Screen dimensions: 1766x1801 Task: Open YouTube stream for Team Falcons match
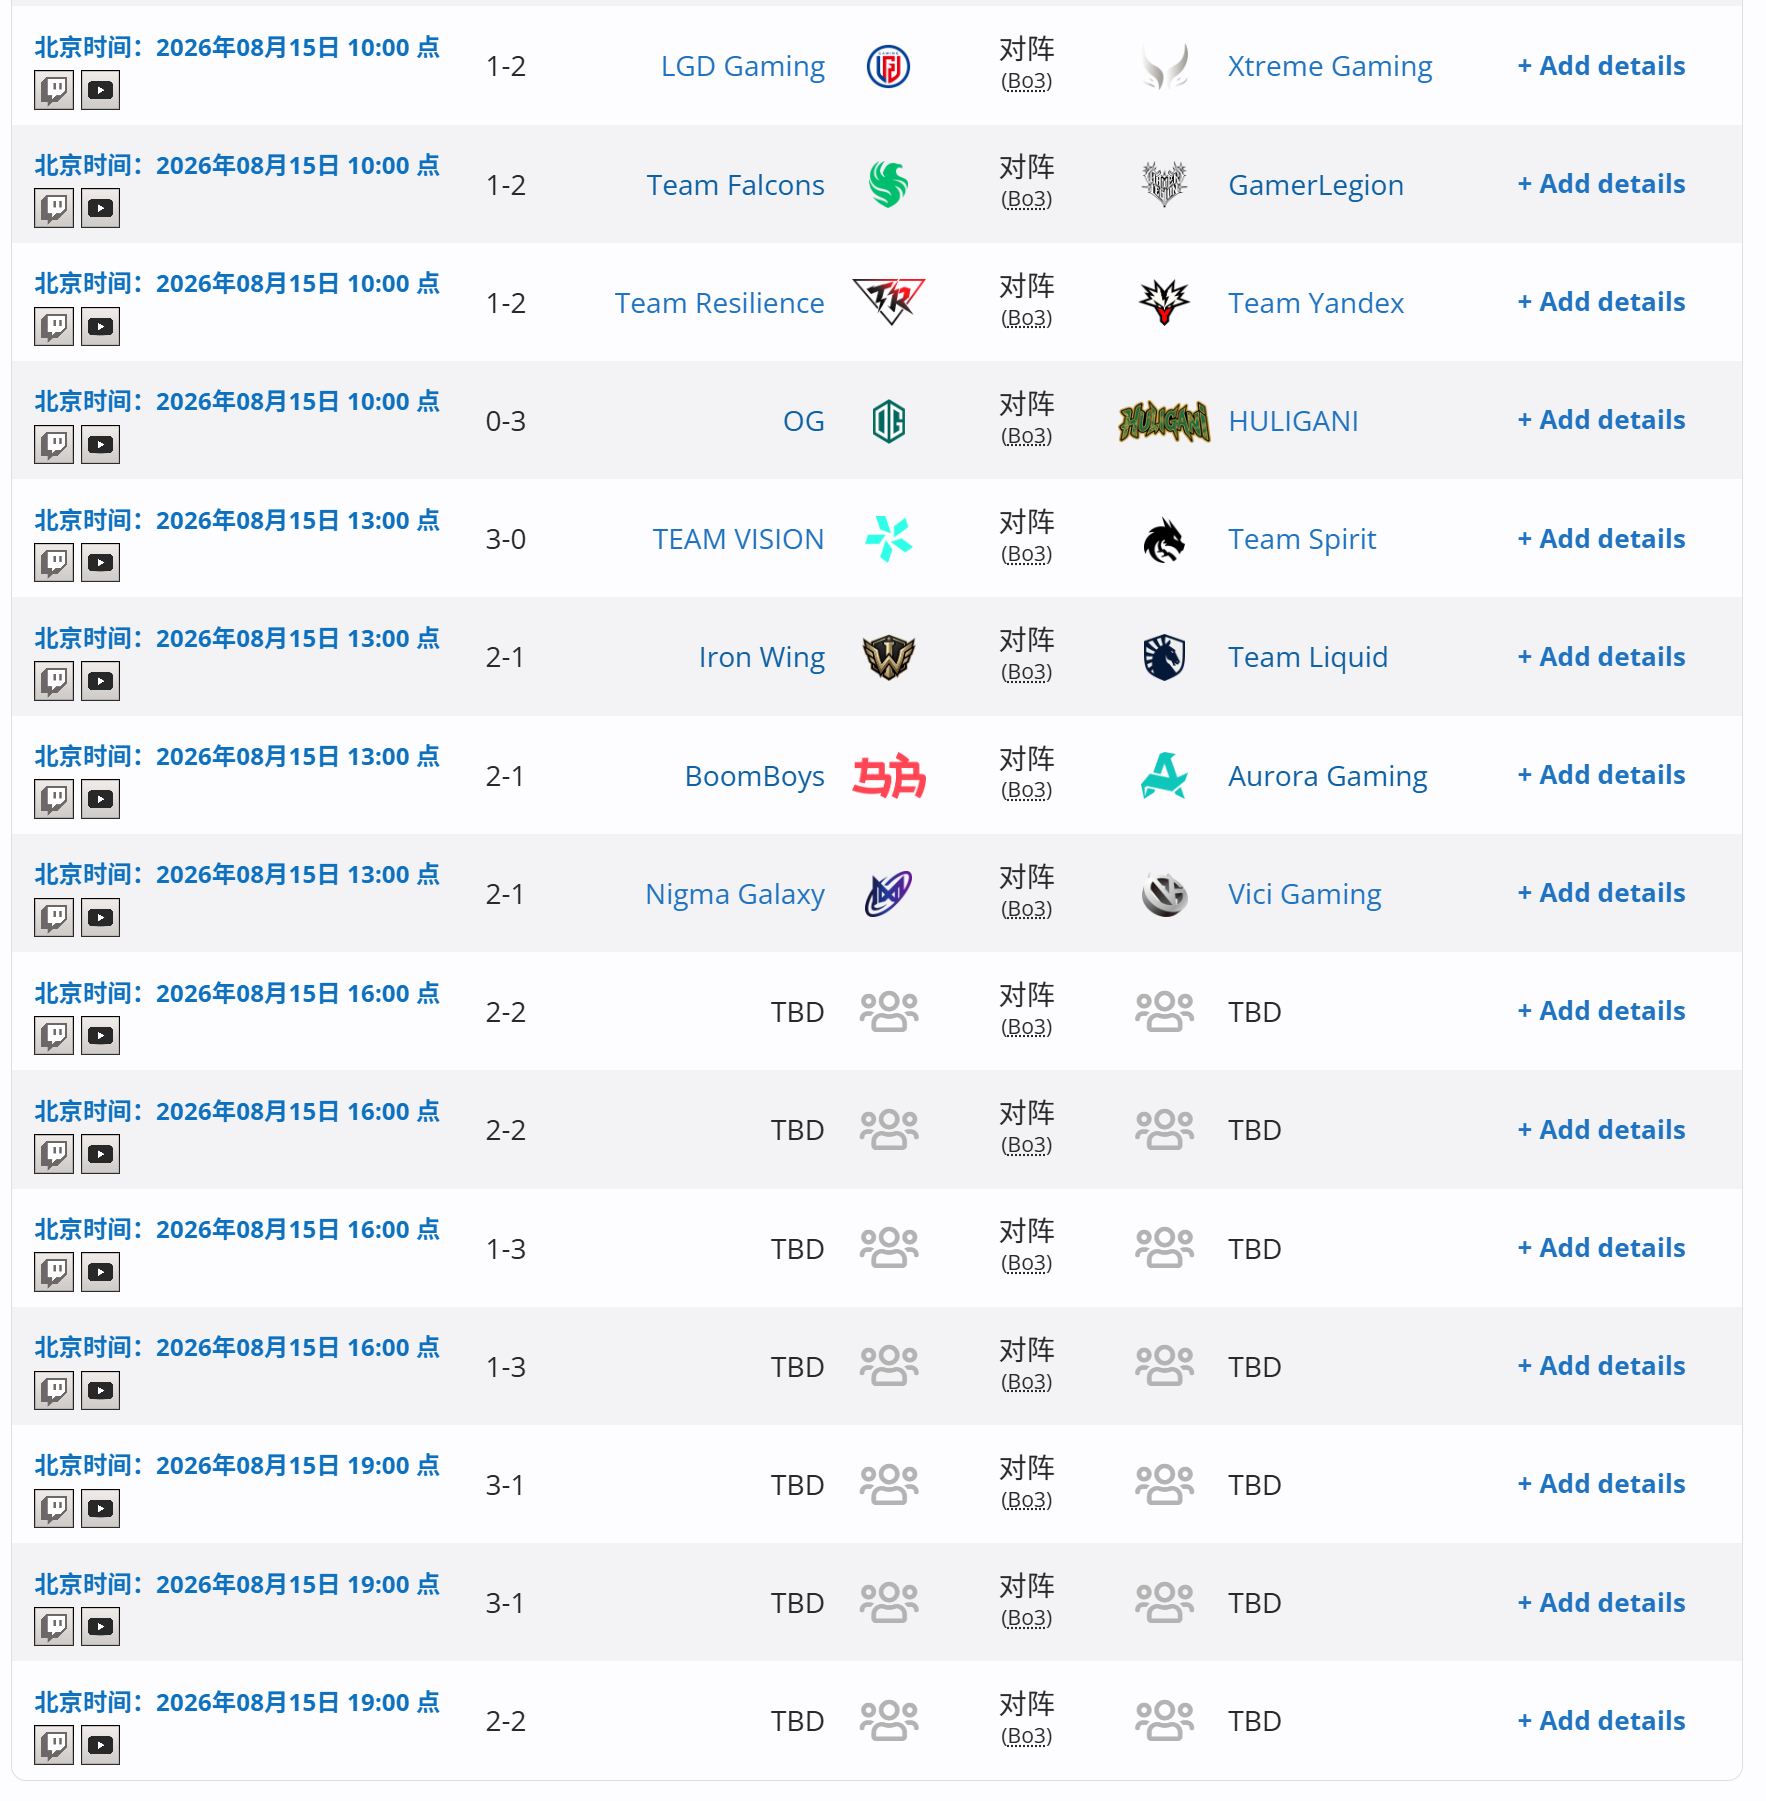pyautogui.click(x=100, y=208)
